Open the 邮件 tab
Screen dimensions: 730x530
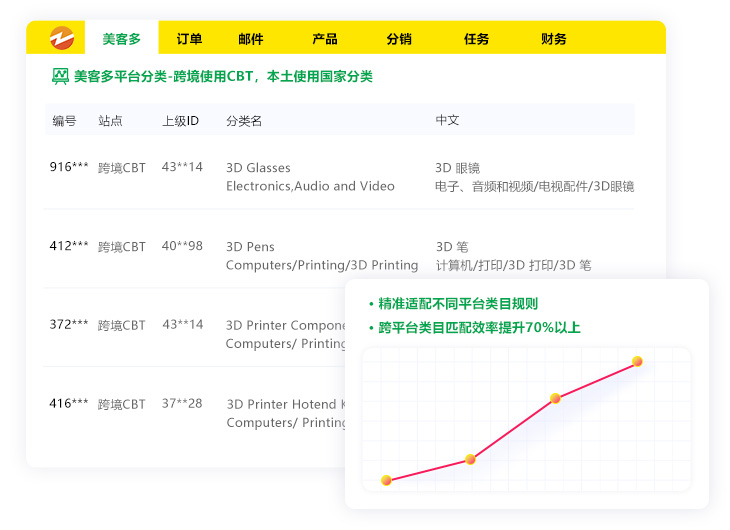251,39
